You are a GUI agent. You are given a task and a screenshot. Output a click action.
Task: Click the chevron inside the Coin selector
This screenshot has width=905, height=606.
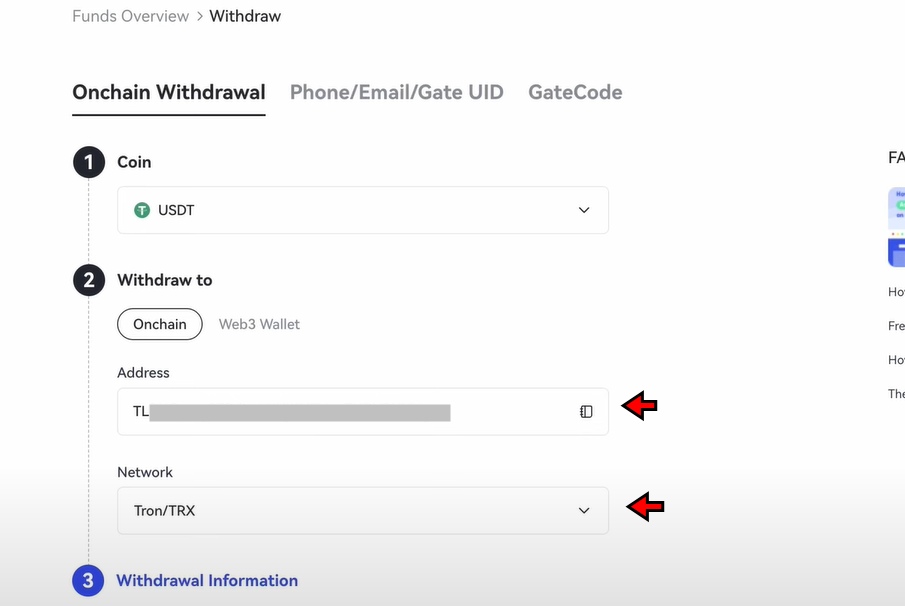click(x=584, y=210)
